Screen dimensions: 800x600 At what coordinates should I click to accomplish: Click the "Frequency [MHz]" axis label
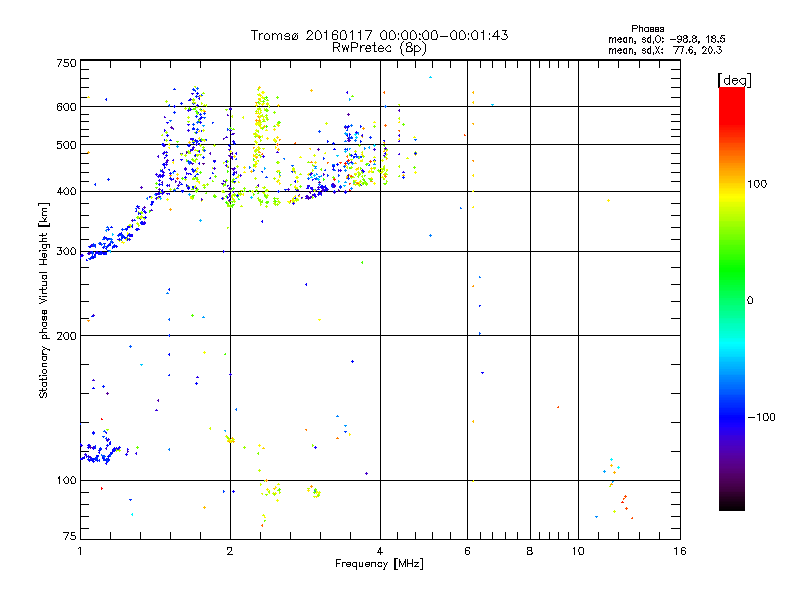point(379,564)
